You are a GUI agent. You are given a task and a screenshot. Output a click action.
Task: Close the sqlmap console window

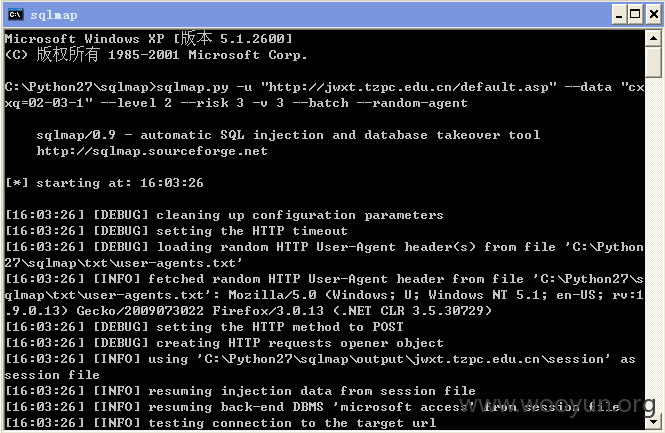654,15
